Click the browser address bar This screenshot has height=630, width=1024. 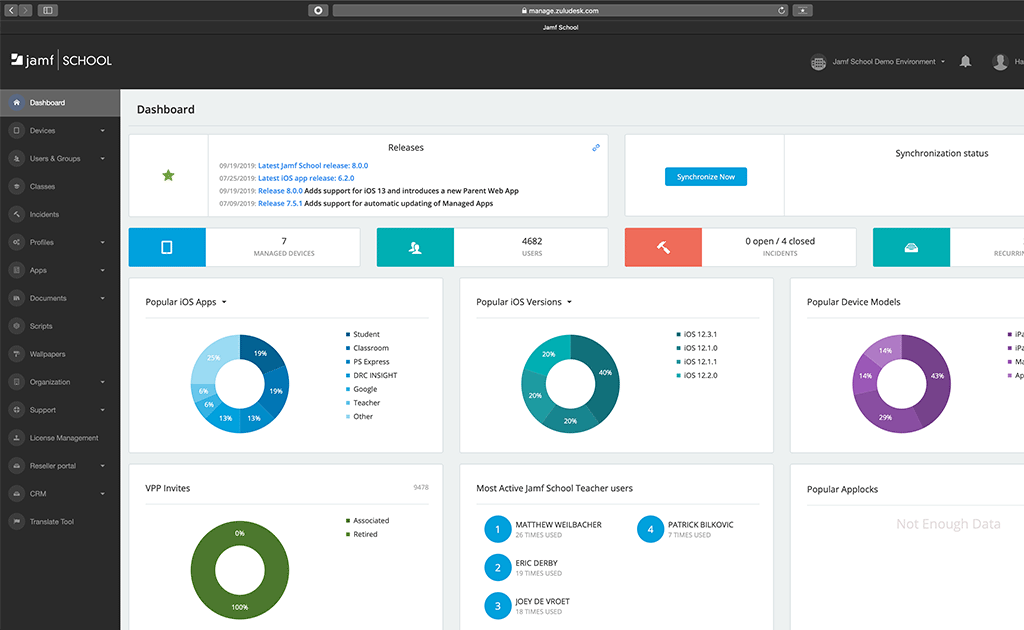tap(560, 10)
